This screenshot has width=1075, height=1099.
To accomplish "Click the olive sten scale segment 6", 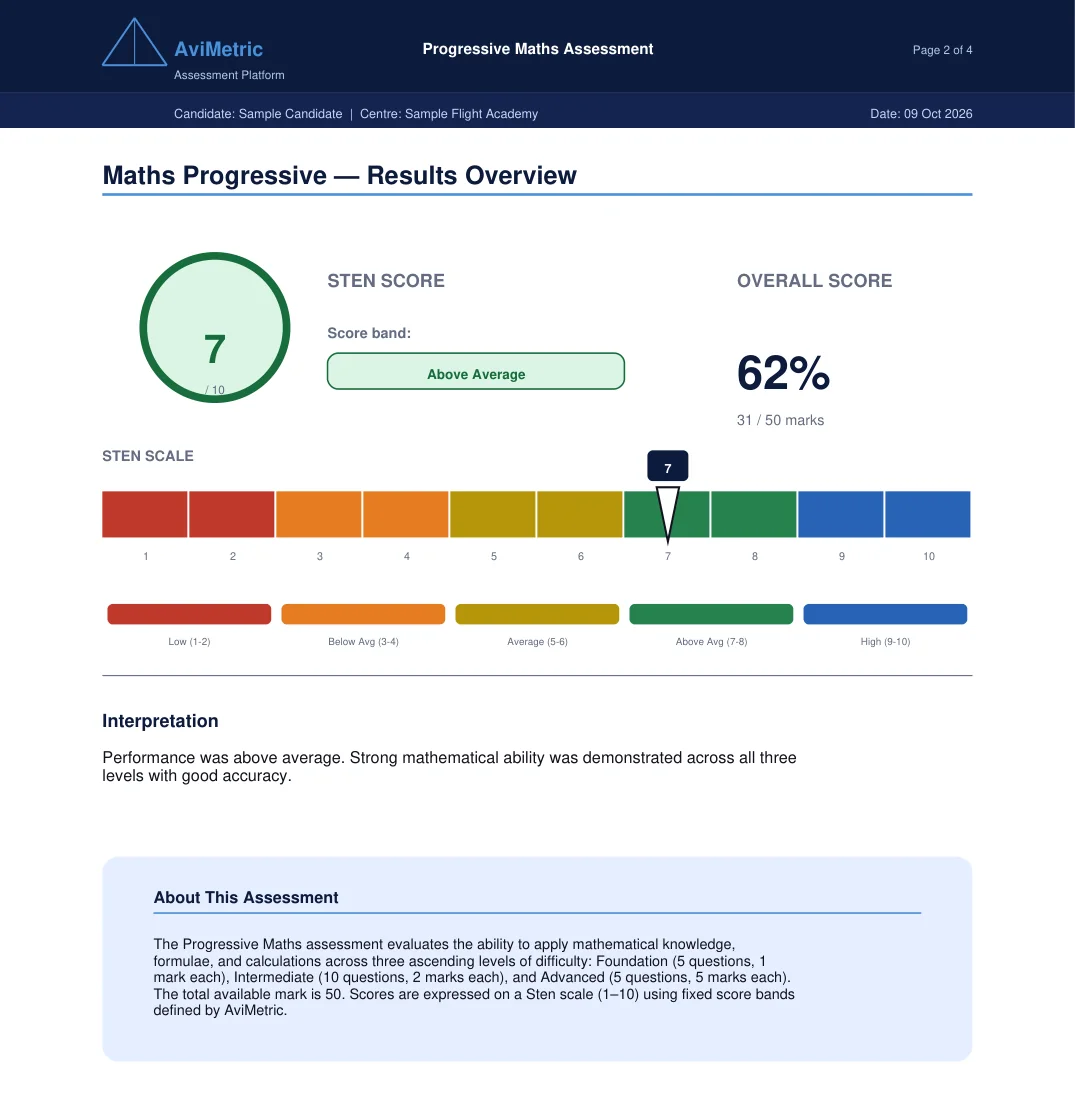I will click(580, 514).
